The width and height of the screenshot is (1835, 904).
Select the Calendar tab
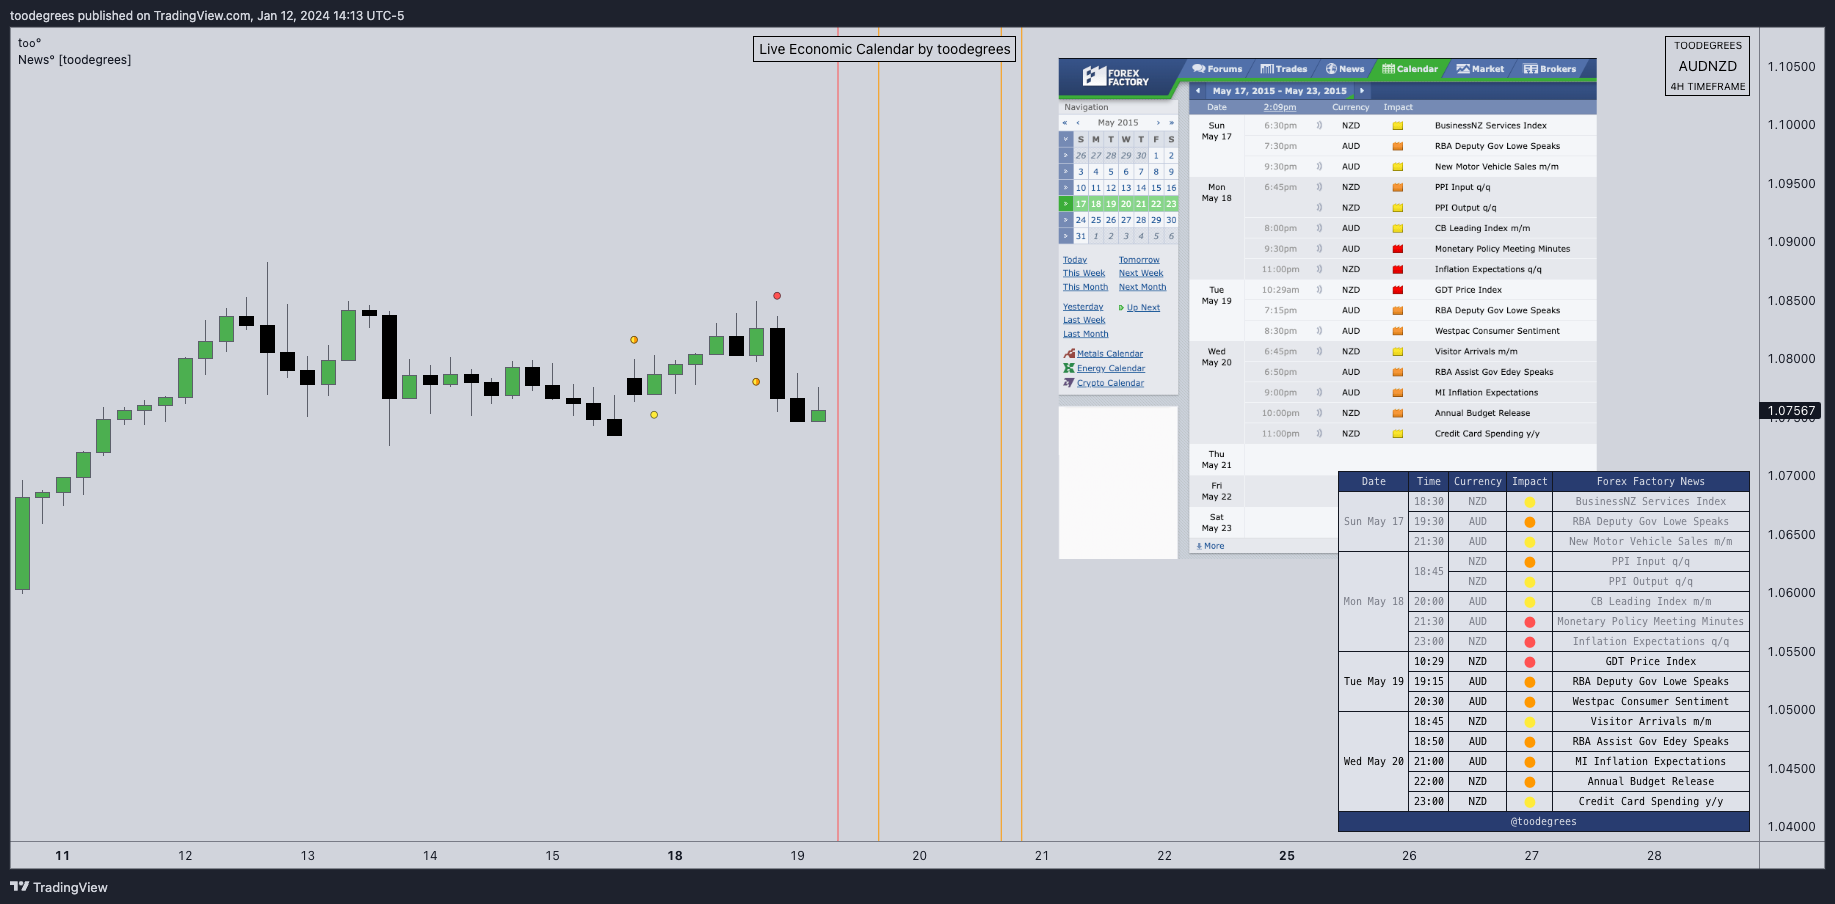pos(1410,69)
